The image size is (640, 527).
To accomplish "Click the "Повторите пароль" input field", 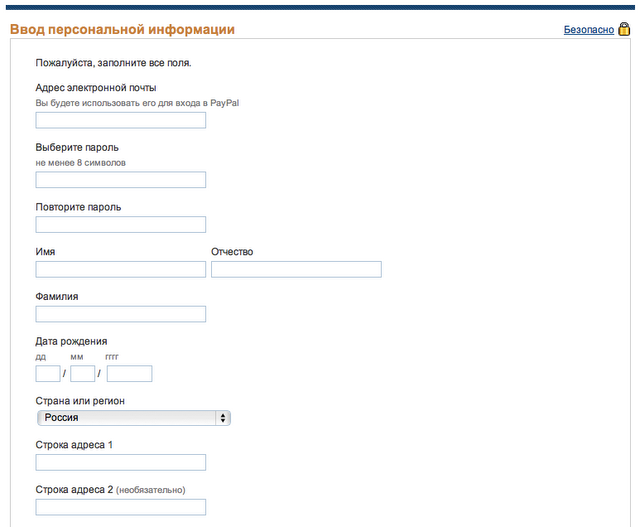I will click(x=121, y=224).
